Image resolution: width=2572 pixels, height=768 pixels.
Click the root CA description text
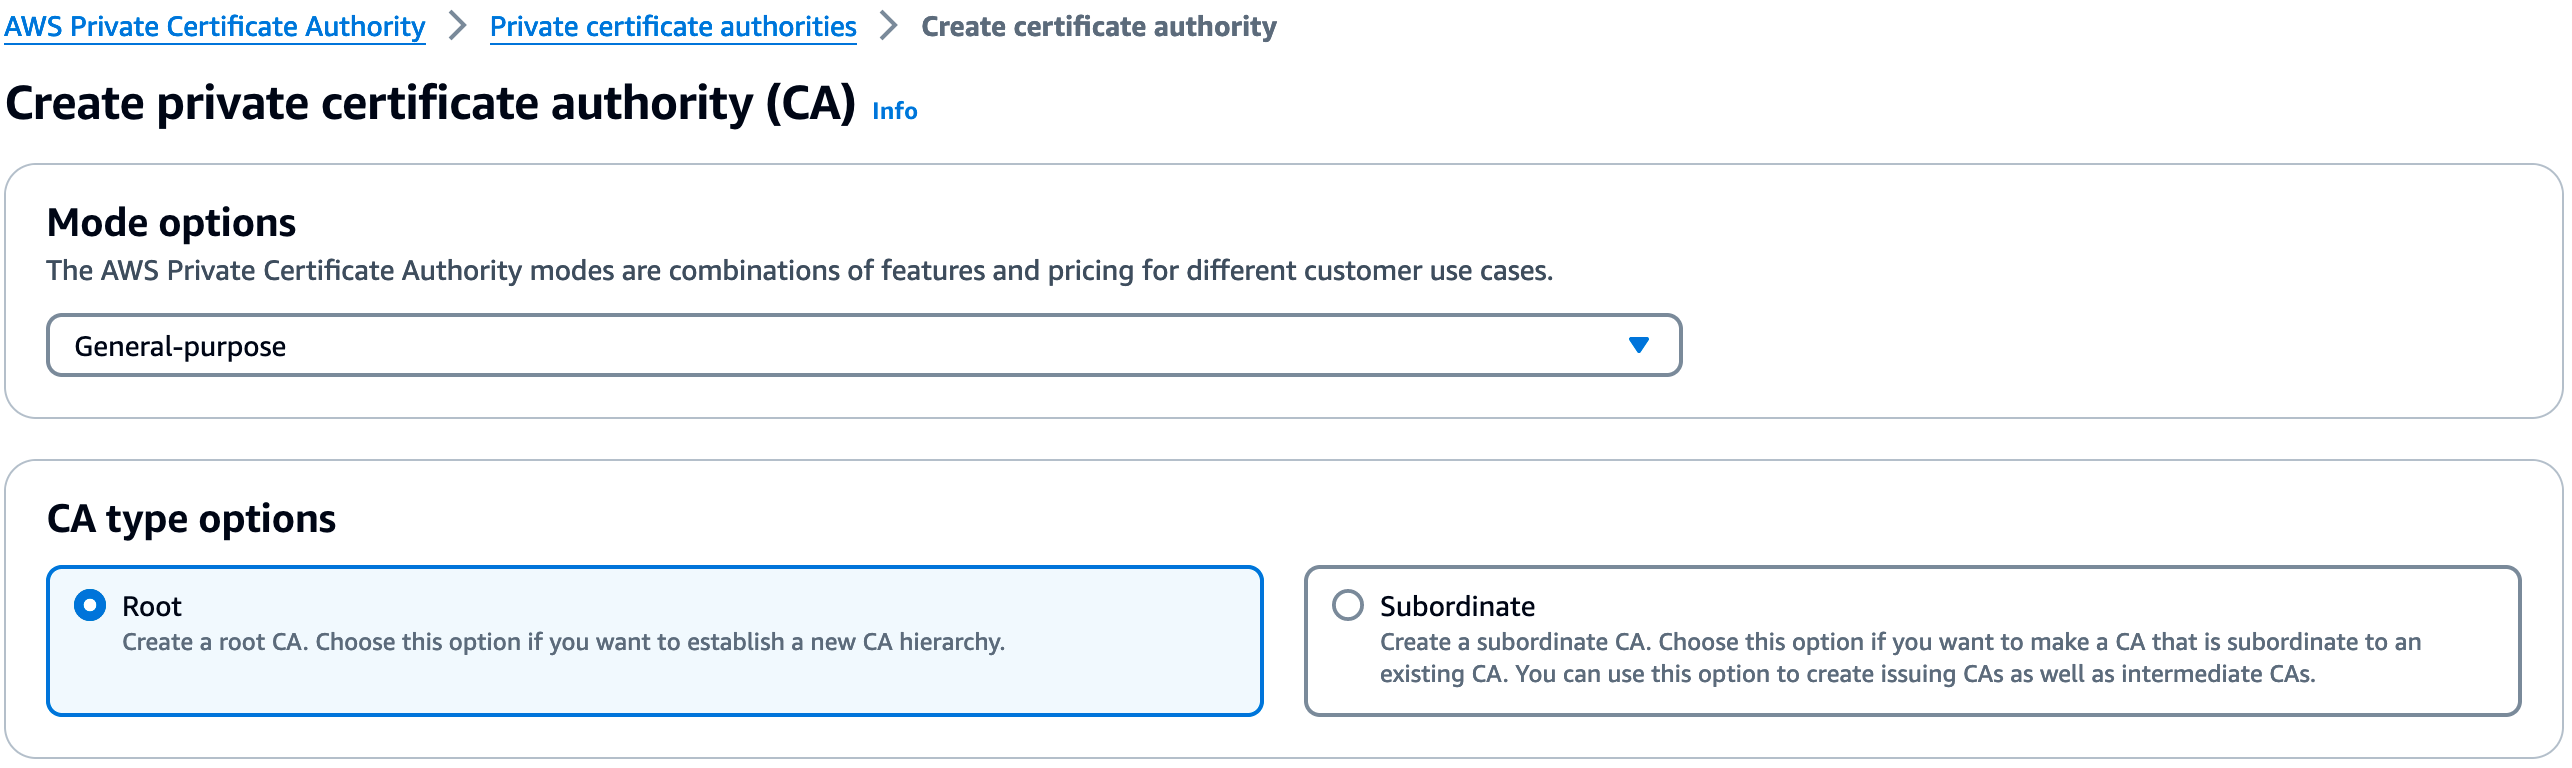pos(563,642)
